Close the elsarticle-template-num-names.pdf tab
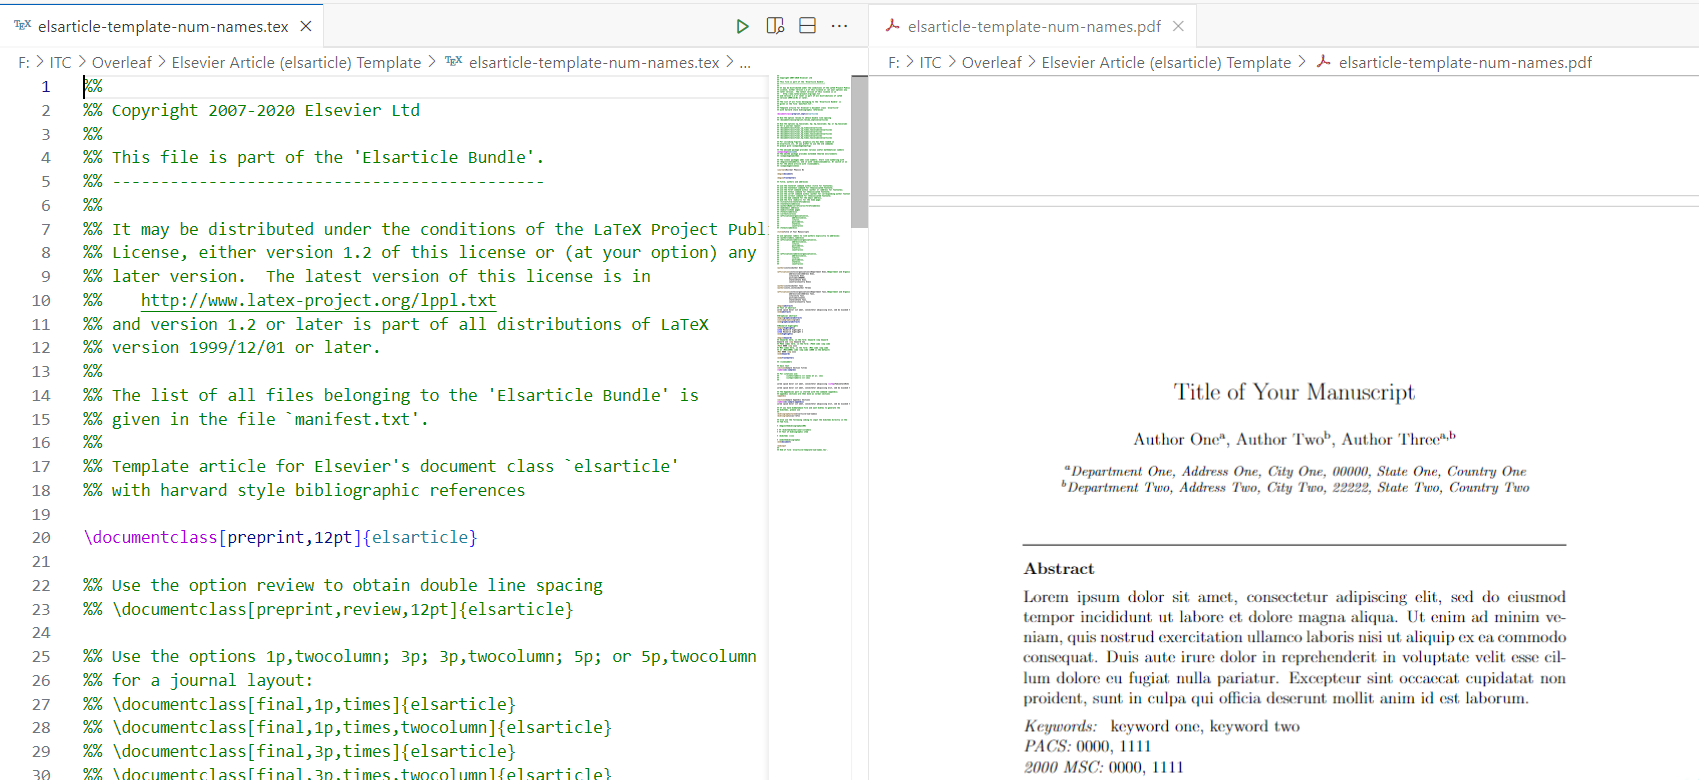This screenshot has height=780, width=1699. (x=1178, y=26)
